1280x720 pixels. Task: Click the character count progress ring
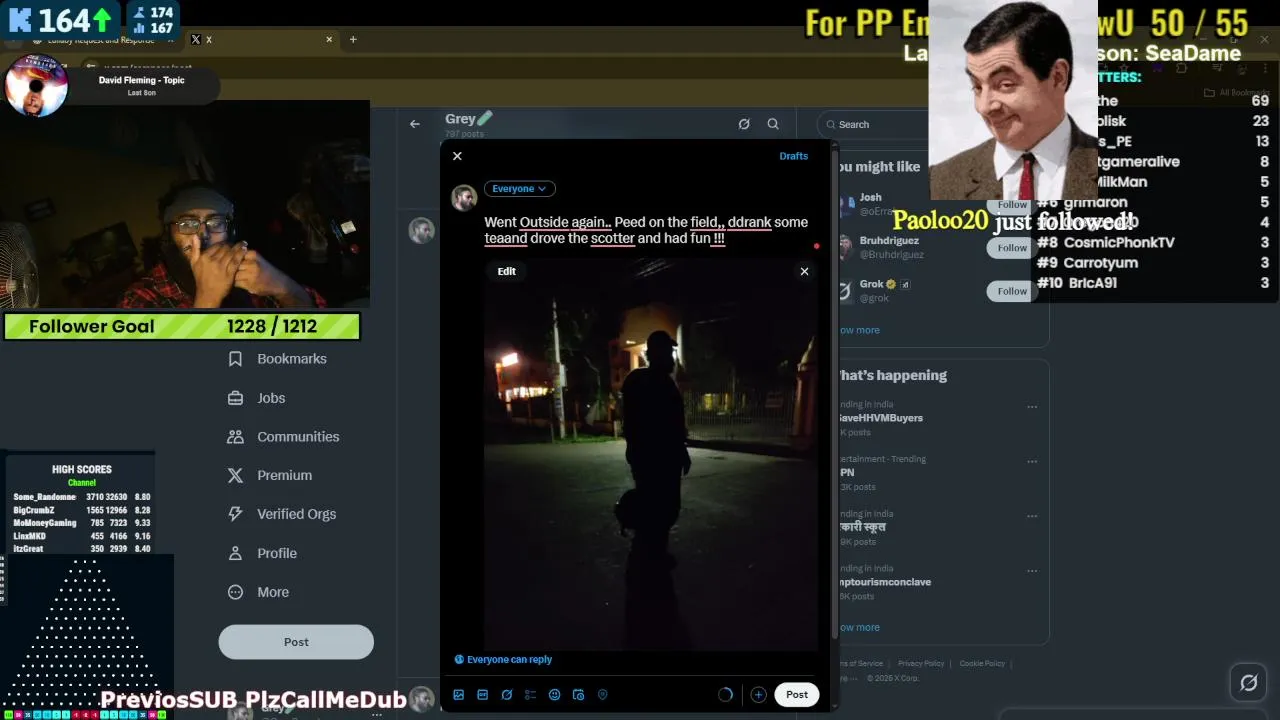726,695
